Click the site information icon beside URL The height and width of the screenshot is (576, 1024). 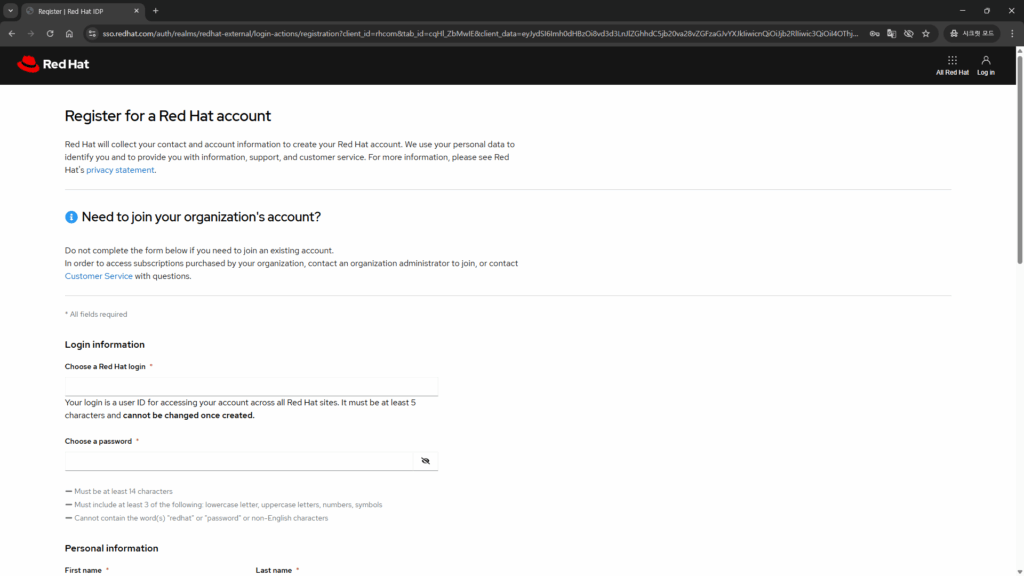(92, 33)
